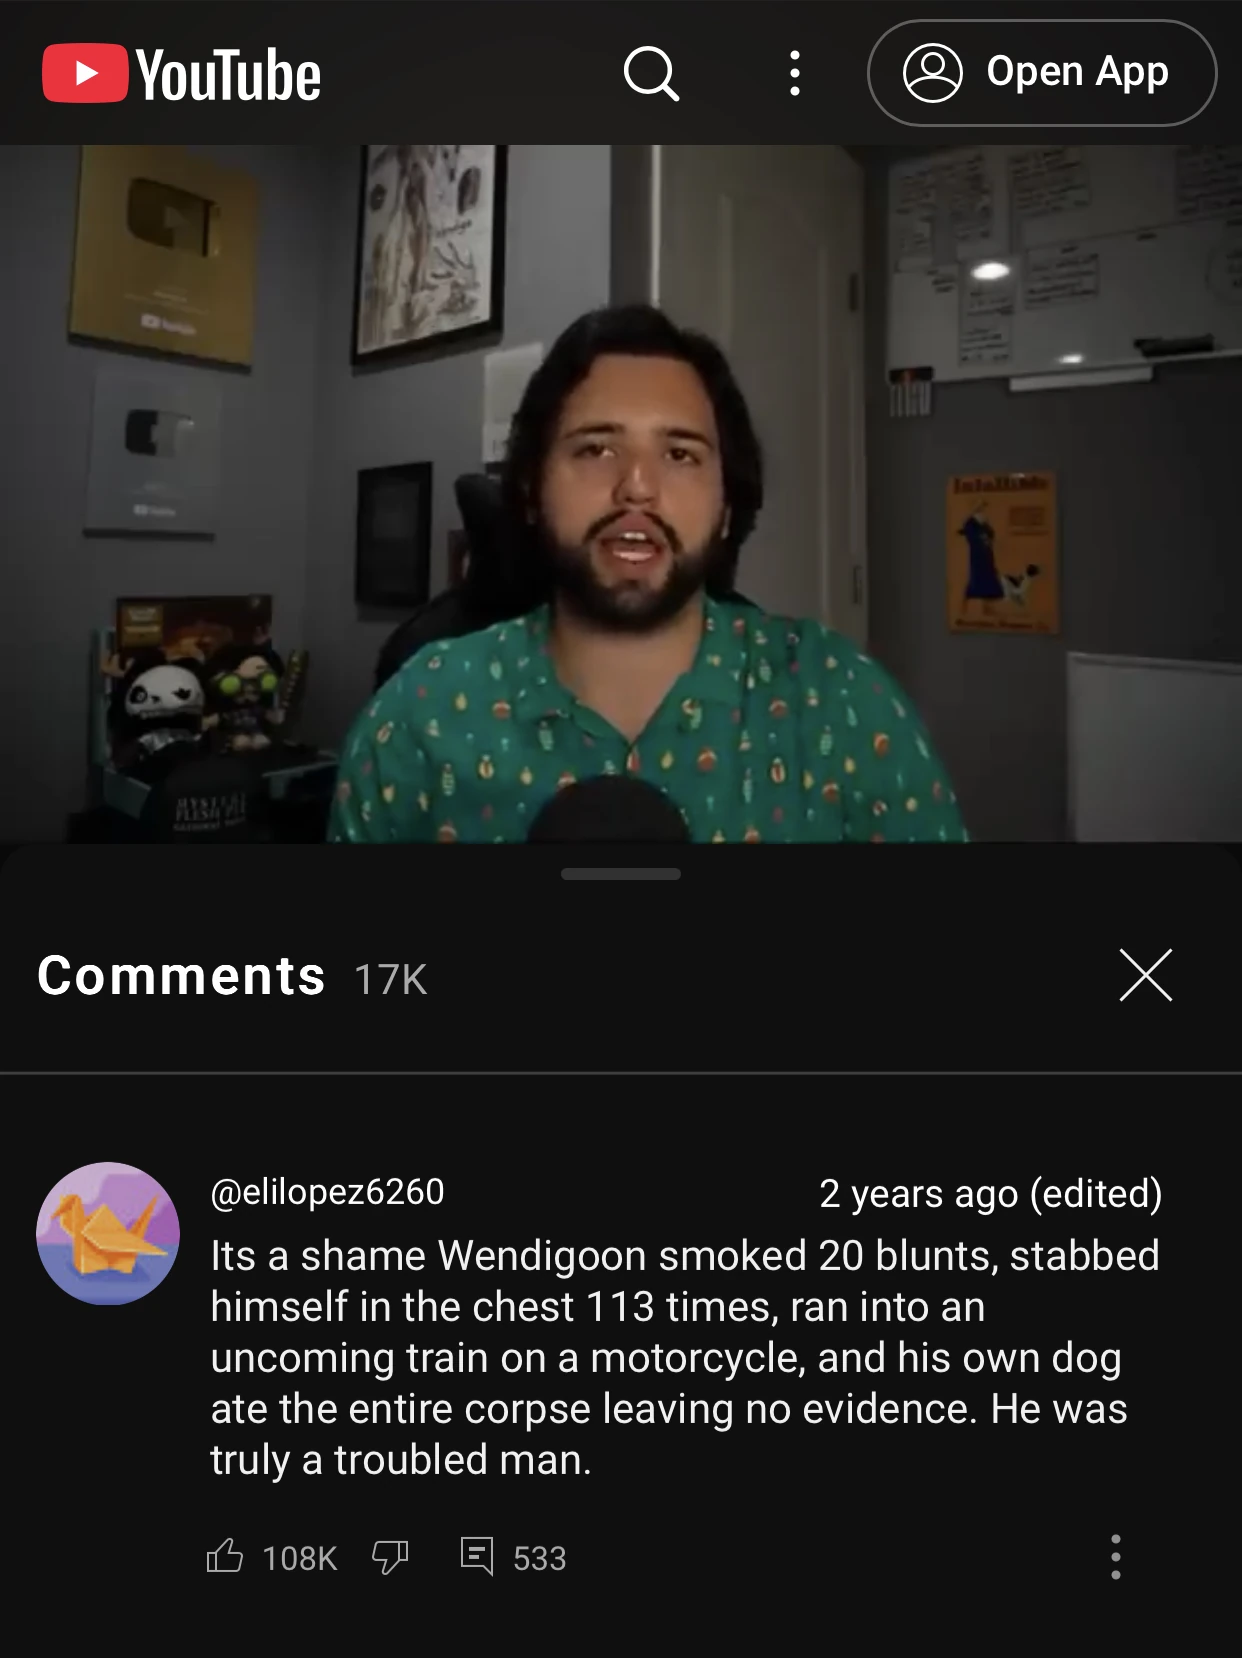The height and width of the screenshot is (1658, 1242).
Task: Open the YouTube home logo
Action: click(181, 74)
